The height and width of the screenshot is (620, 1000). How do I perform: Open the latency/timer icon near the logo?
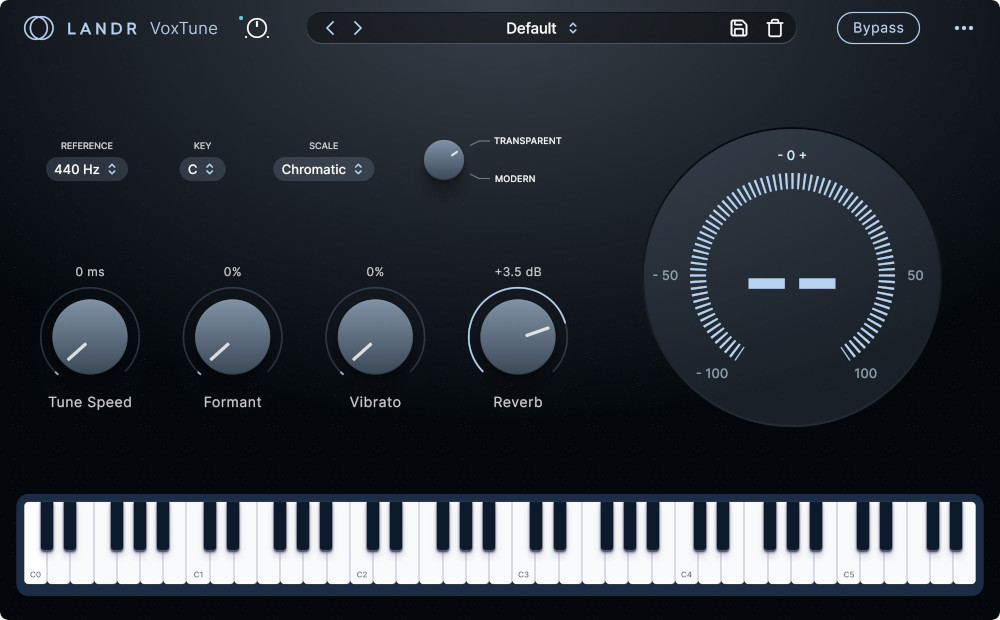[256, 28]
